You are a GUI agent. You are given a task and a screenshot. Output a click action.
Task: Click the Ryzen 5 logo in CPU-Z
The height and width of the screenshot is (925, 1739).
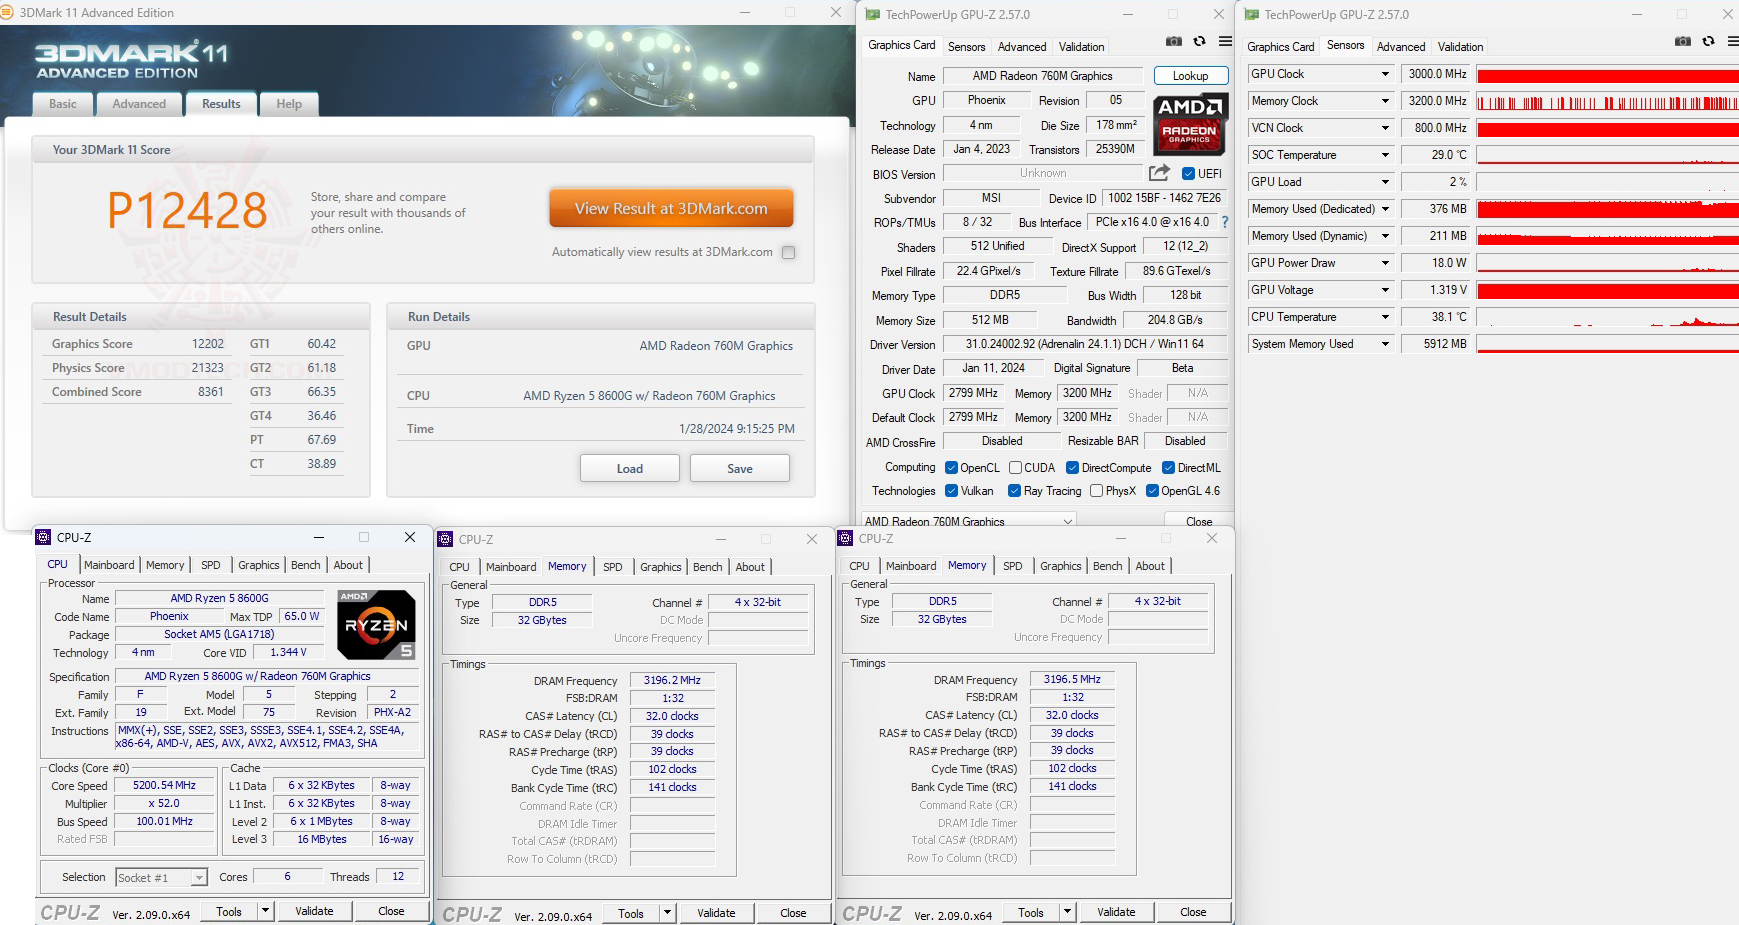tap(376, 625)
